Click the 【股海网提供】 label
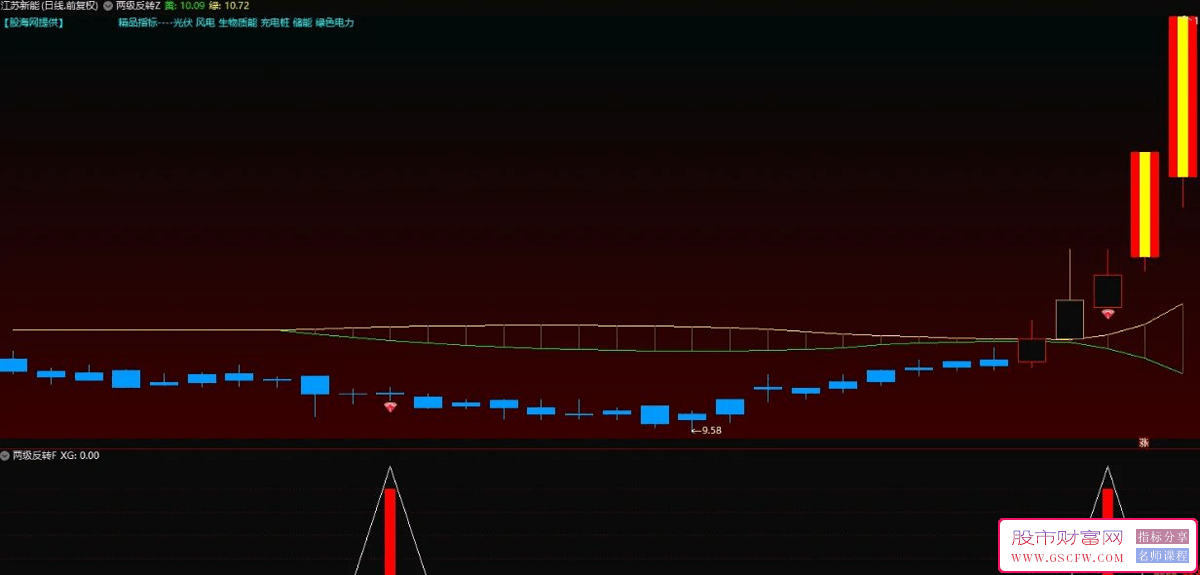 click(32, 21)
